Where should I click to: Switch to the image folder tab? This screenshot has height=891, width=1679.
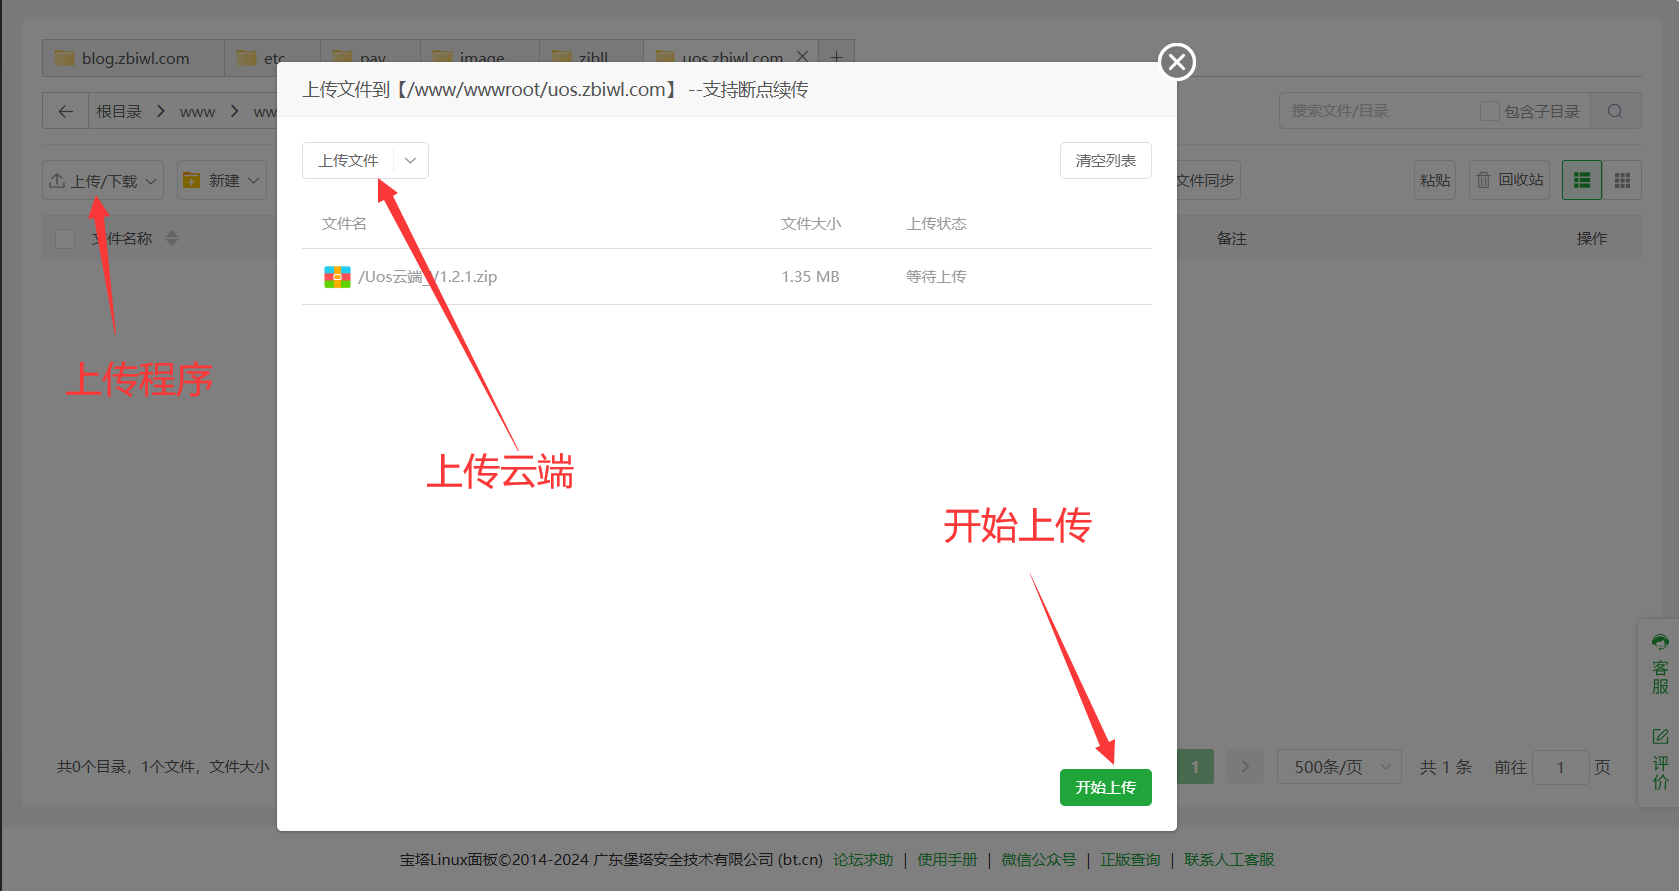[x=480, y=58]
